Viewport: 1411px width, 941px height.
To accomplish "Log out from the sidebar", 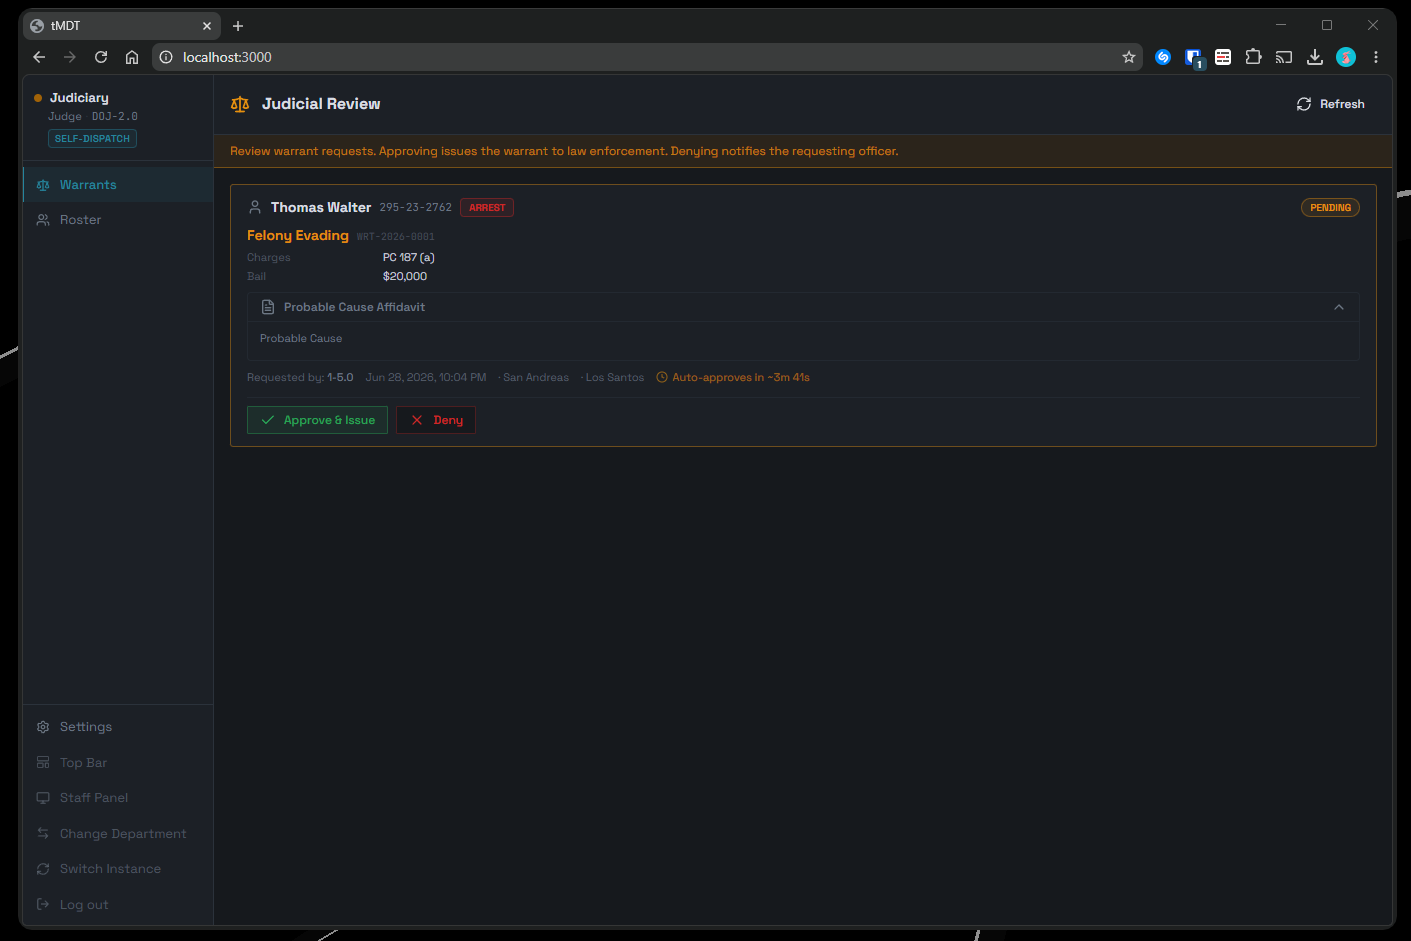I will pyautogui.click(x=118, y=905).
